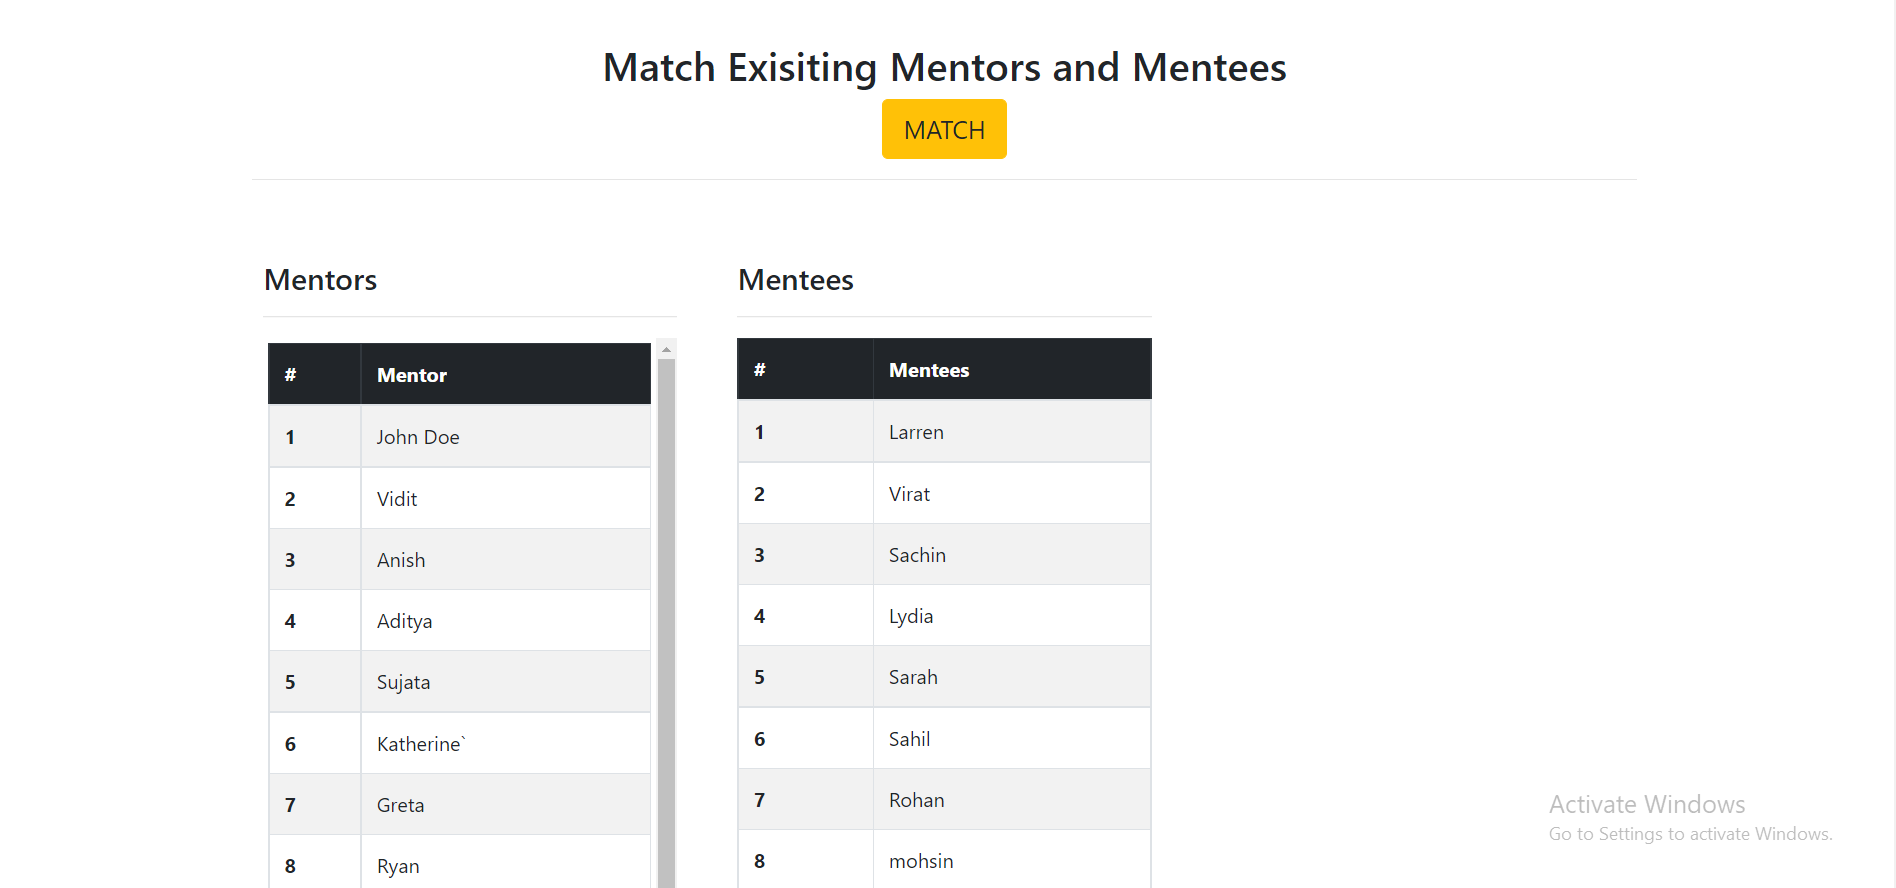
Task: Click on mentor Anish
Action: [401, 560]
